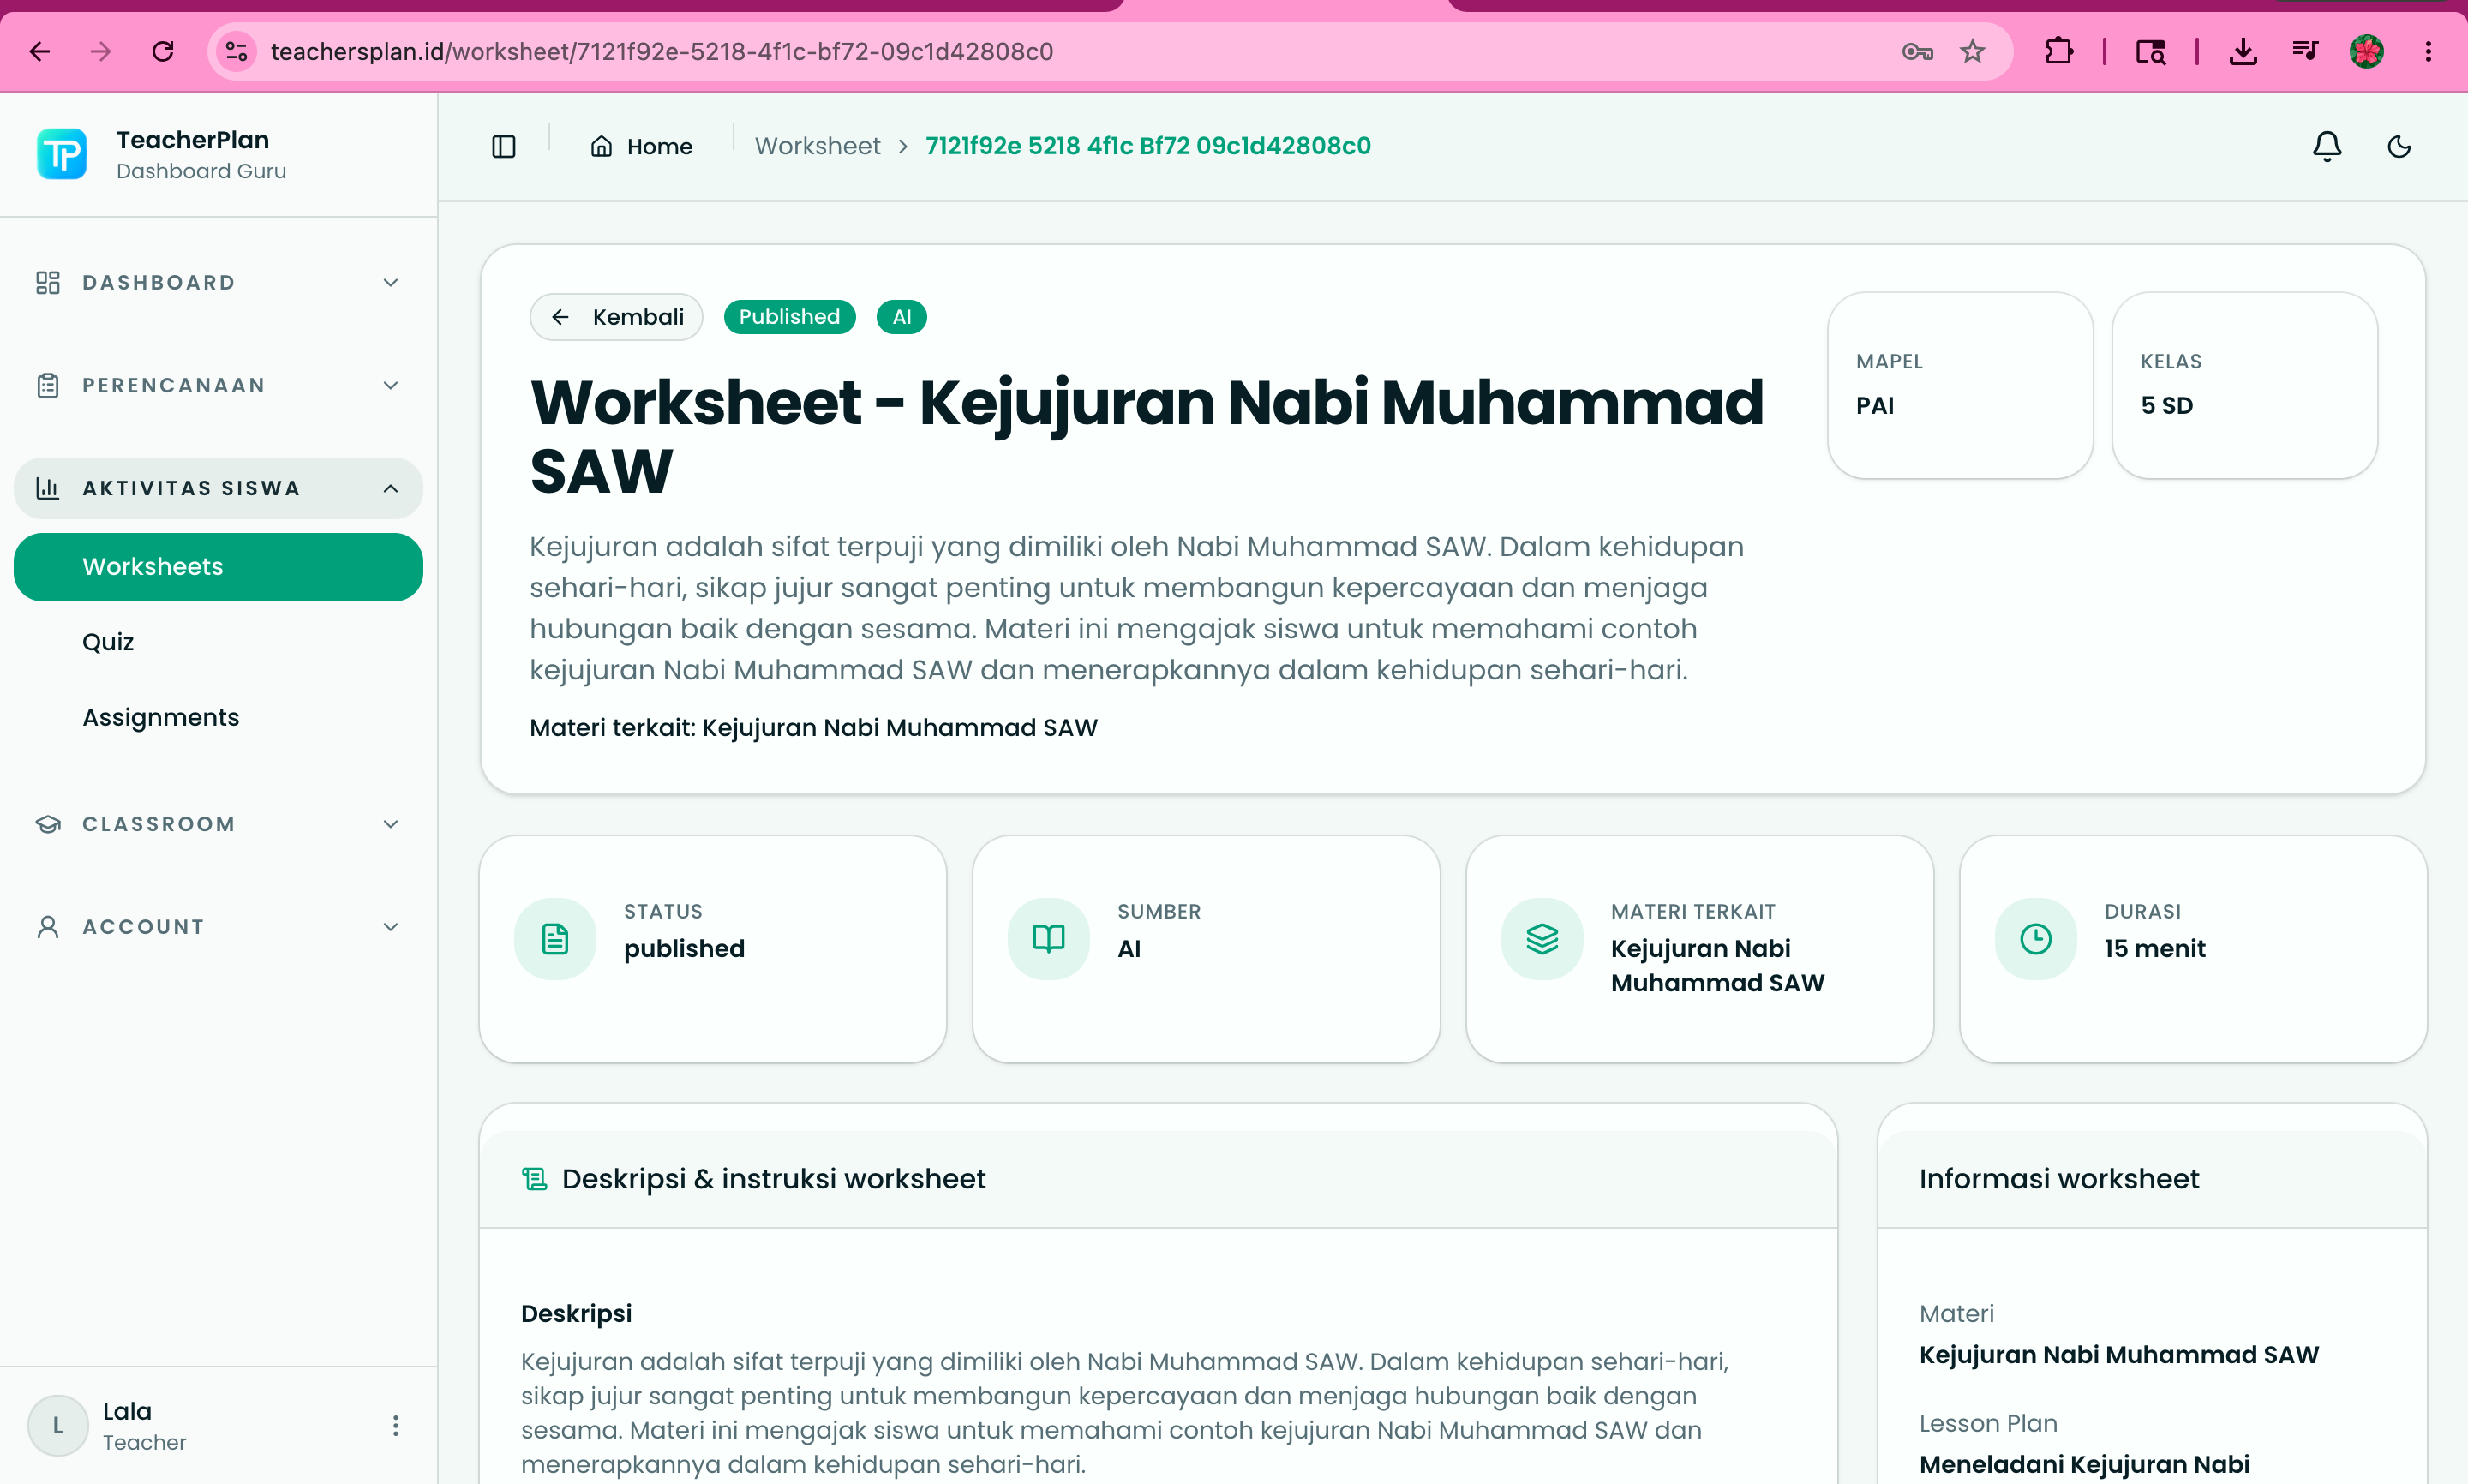The height and width of the screenshot is (1484, 2468).
Task: Open browser downloads
Action: [2243, 51]
